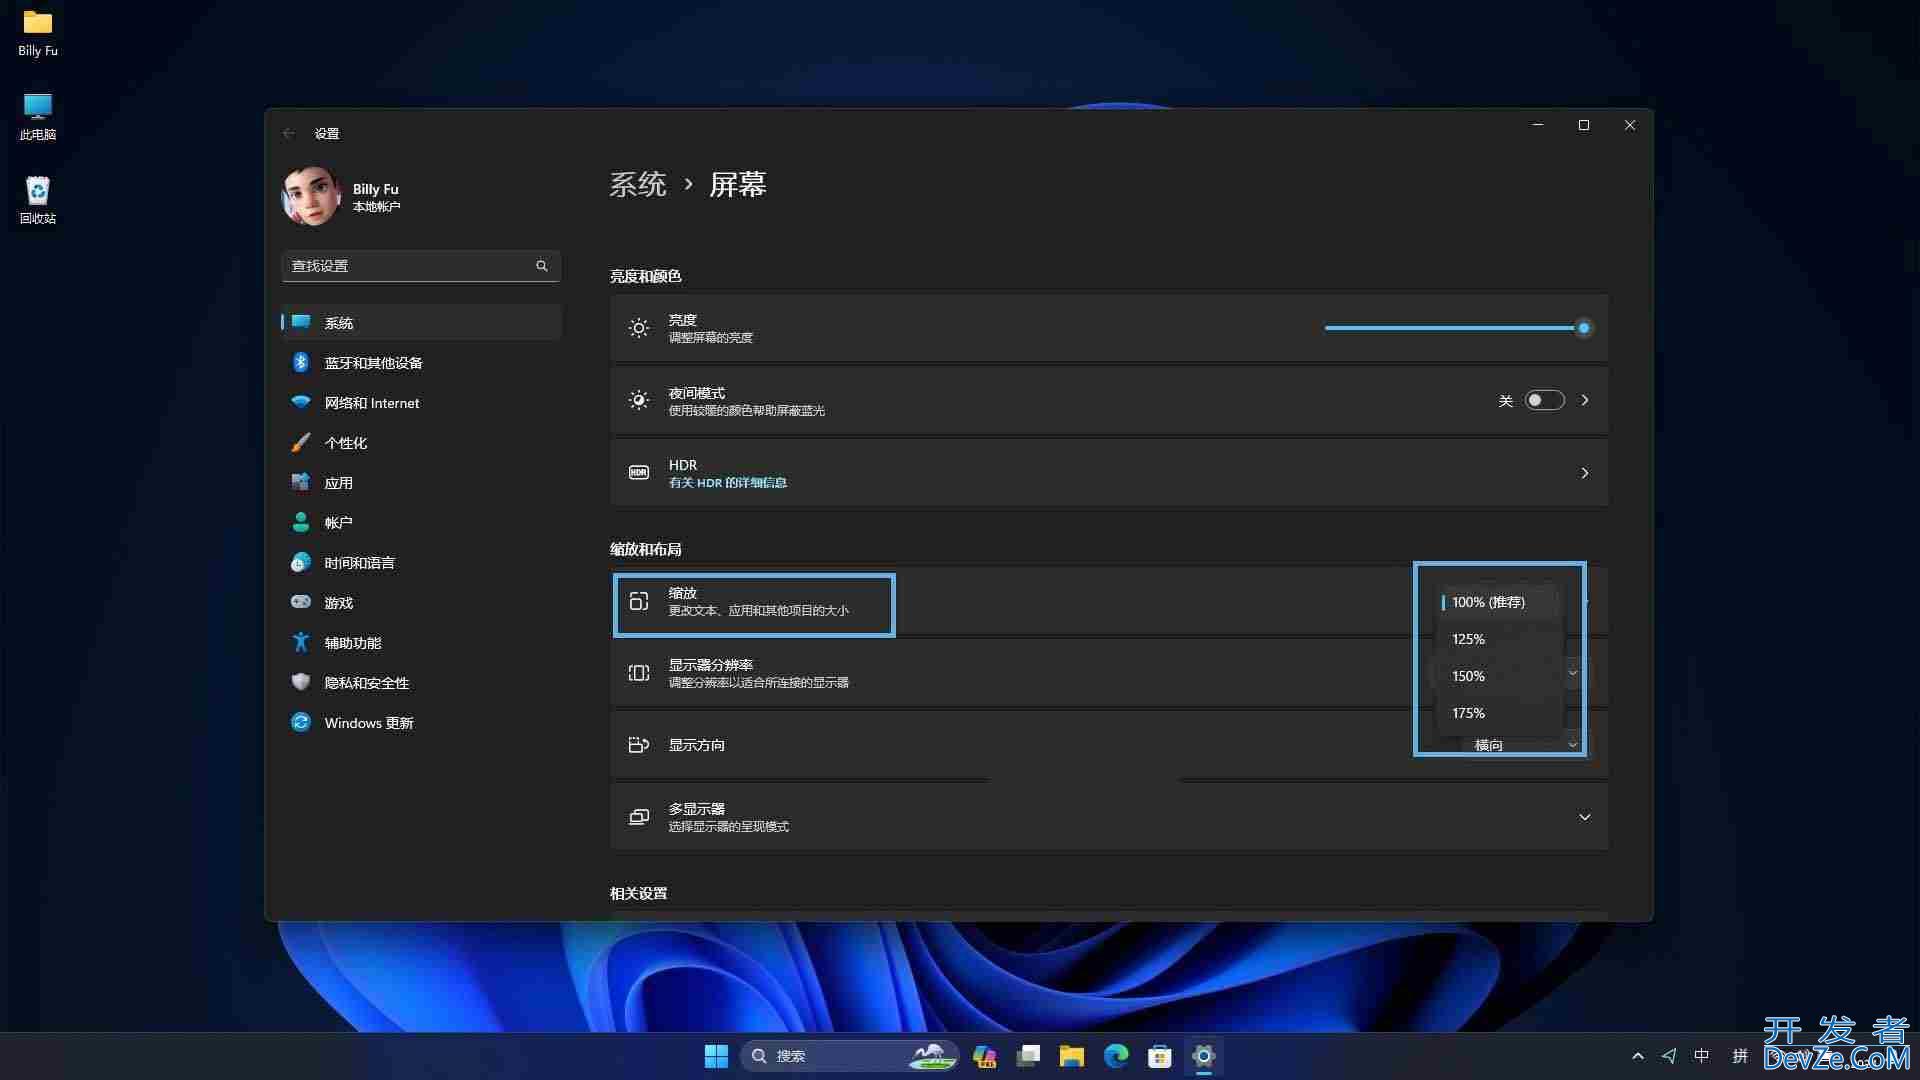Image resolution: width=1920 pixels, height=1080 pixels.
Task: Toggle the 夜间模式 switch
Action: coord(1544,400)
